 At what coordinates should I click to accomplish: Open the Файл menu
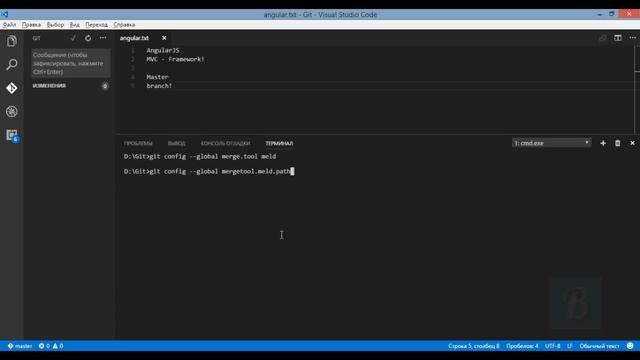click(x=9, y=24)
